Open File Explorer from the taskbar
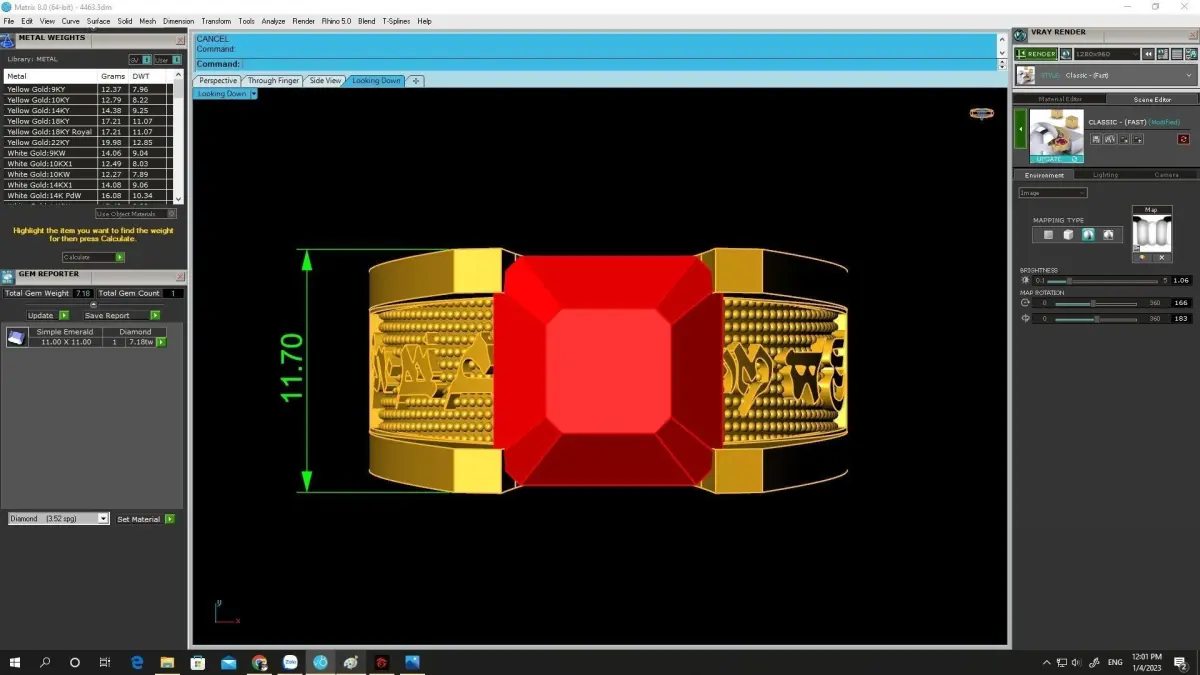The width and height of the screenshot is (1200, 675). (167, 662)
